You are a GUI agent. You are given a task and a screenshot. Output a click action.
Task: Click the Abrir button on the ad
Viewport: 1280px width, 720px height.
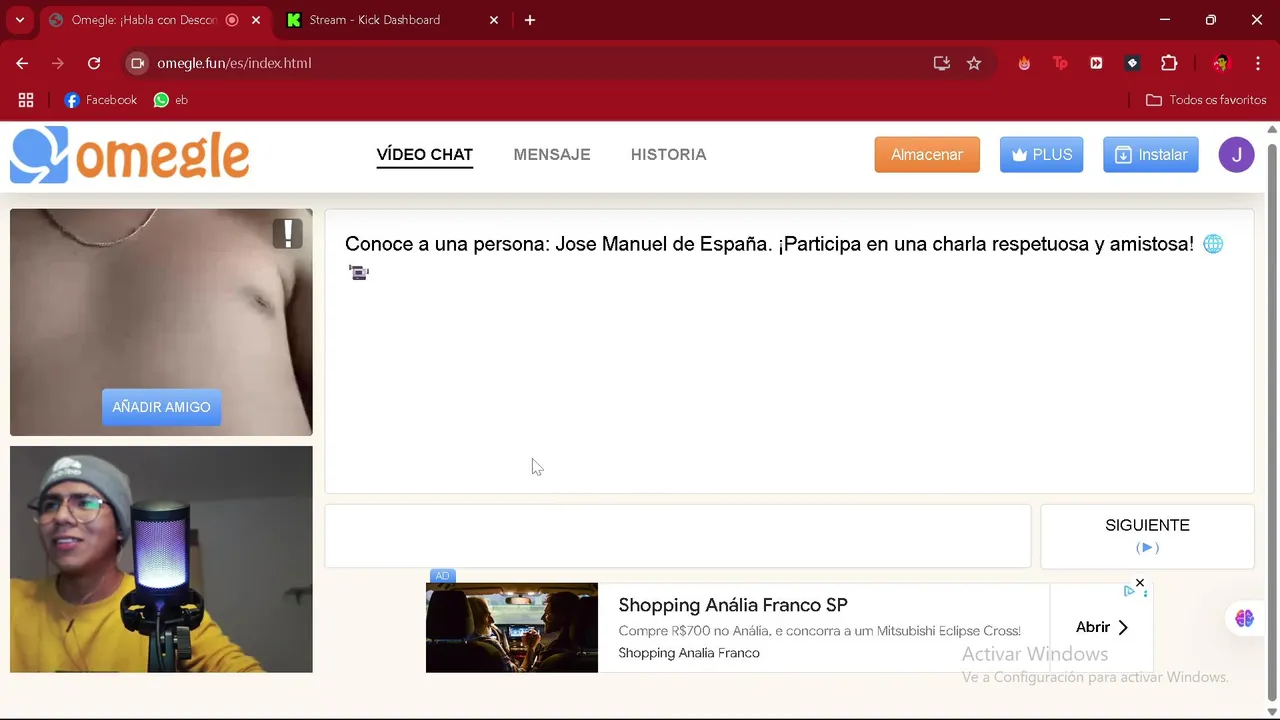click(1101, 628)
